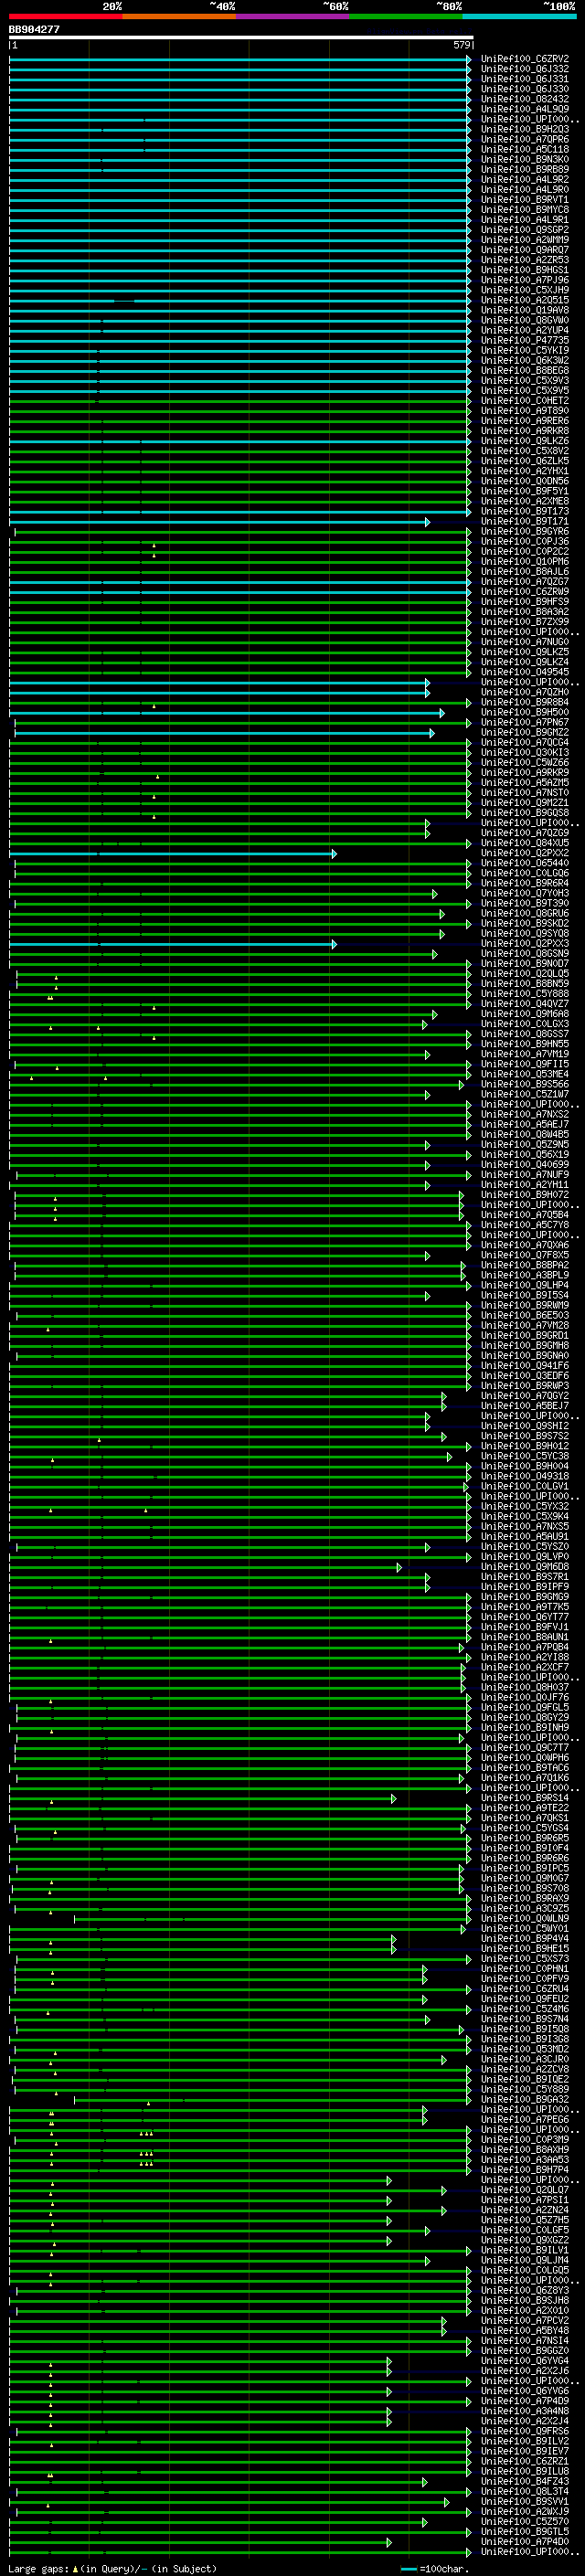Open hit UniRef100_A4L9Q9
The image size is (585, 2576).
point(525,109)
